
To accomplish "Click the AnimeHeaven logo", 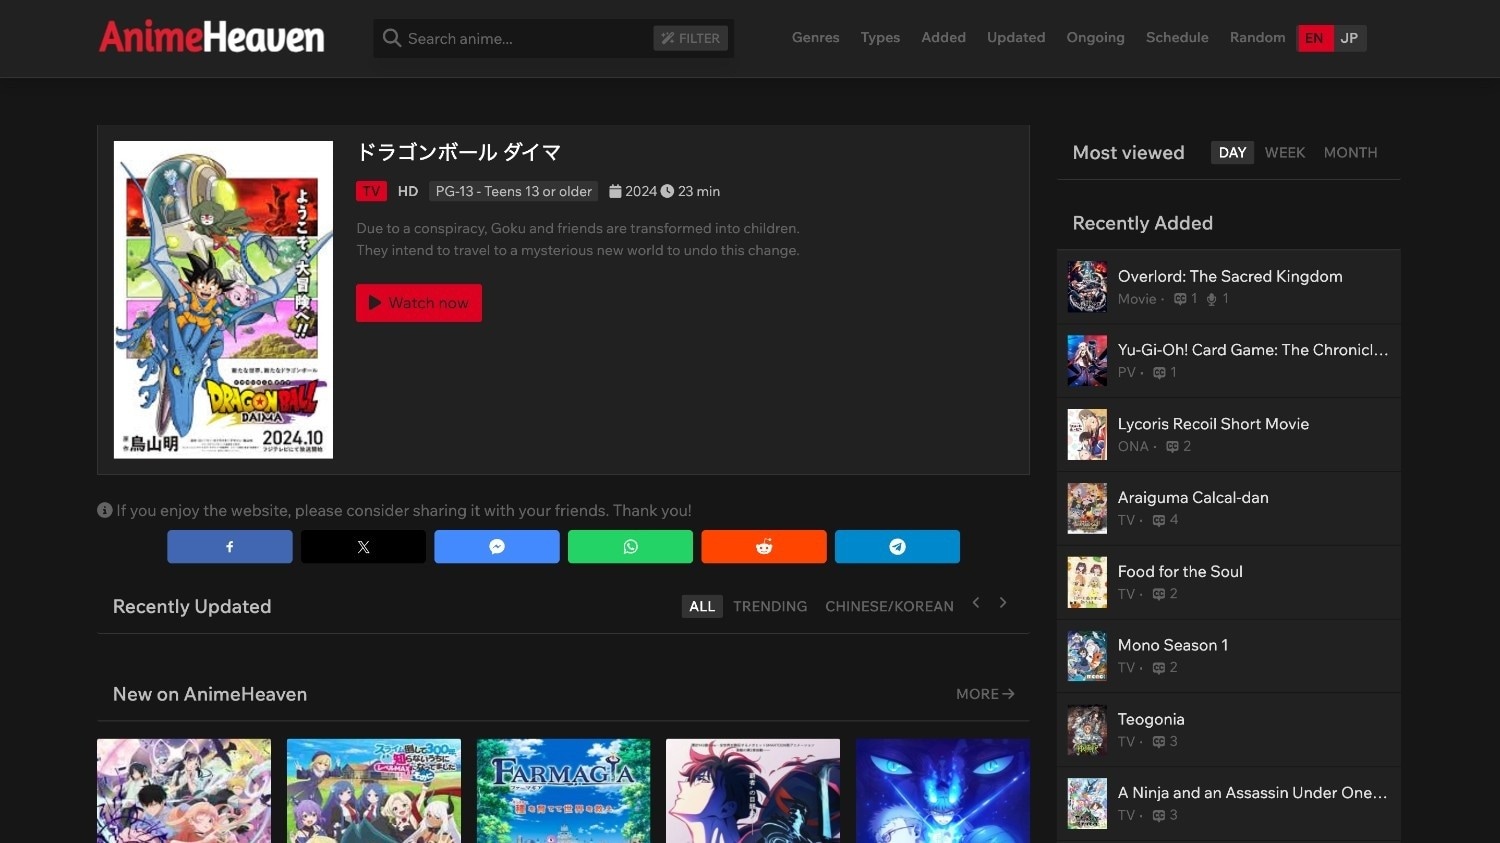I will tap(212, 38).
